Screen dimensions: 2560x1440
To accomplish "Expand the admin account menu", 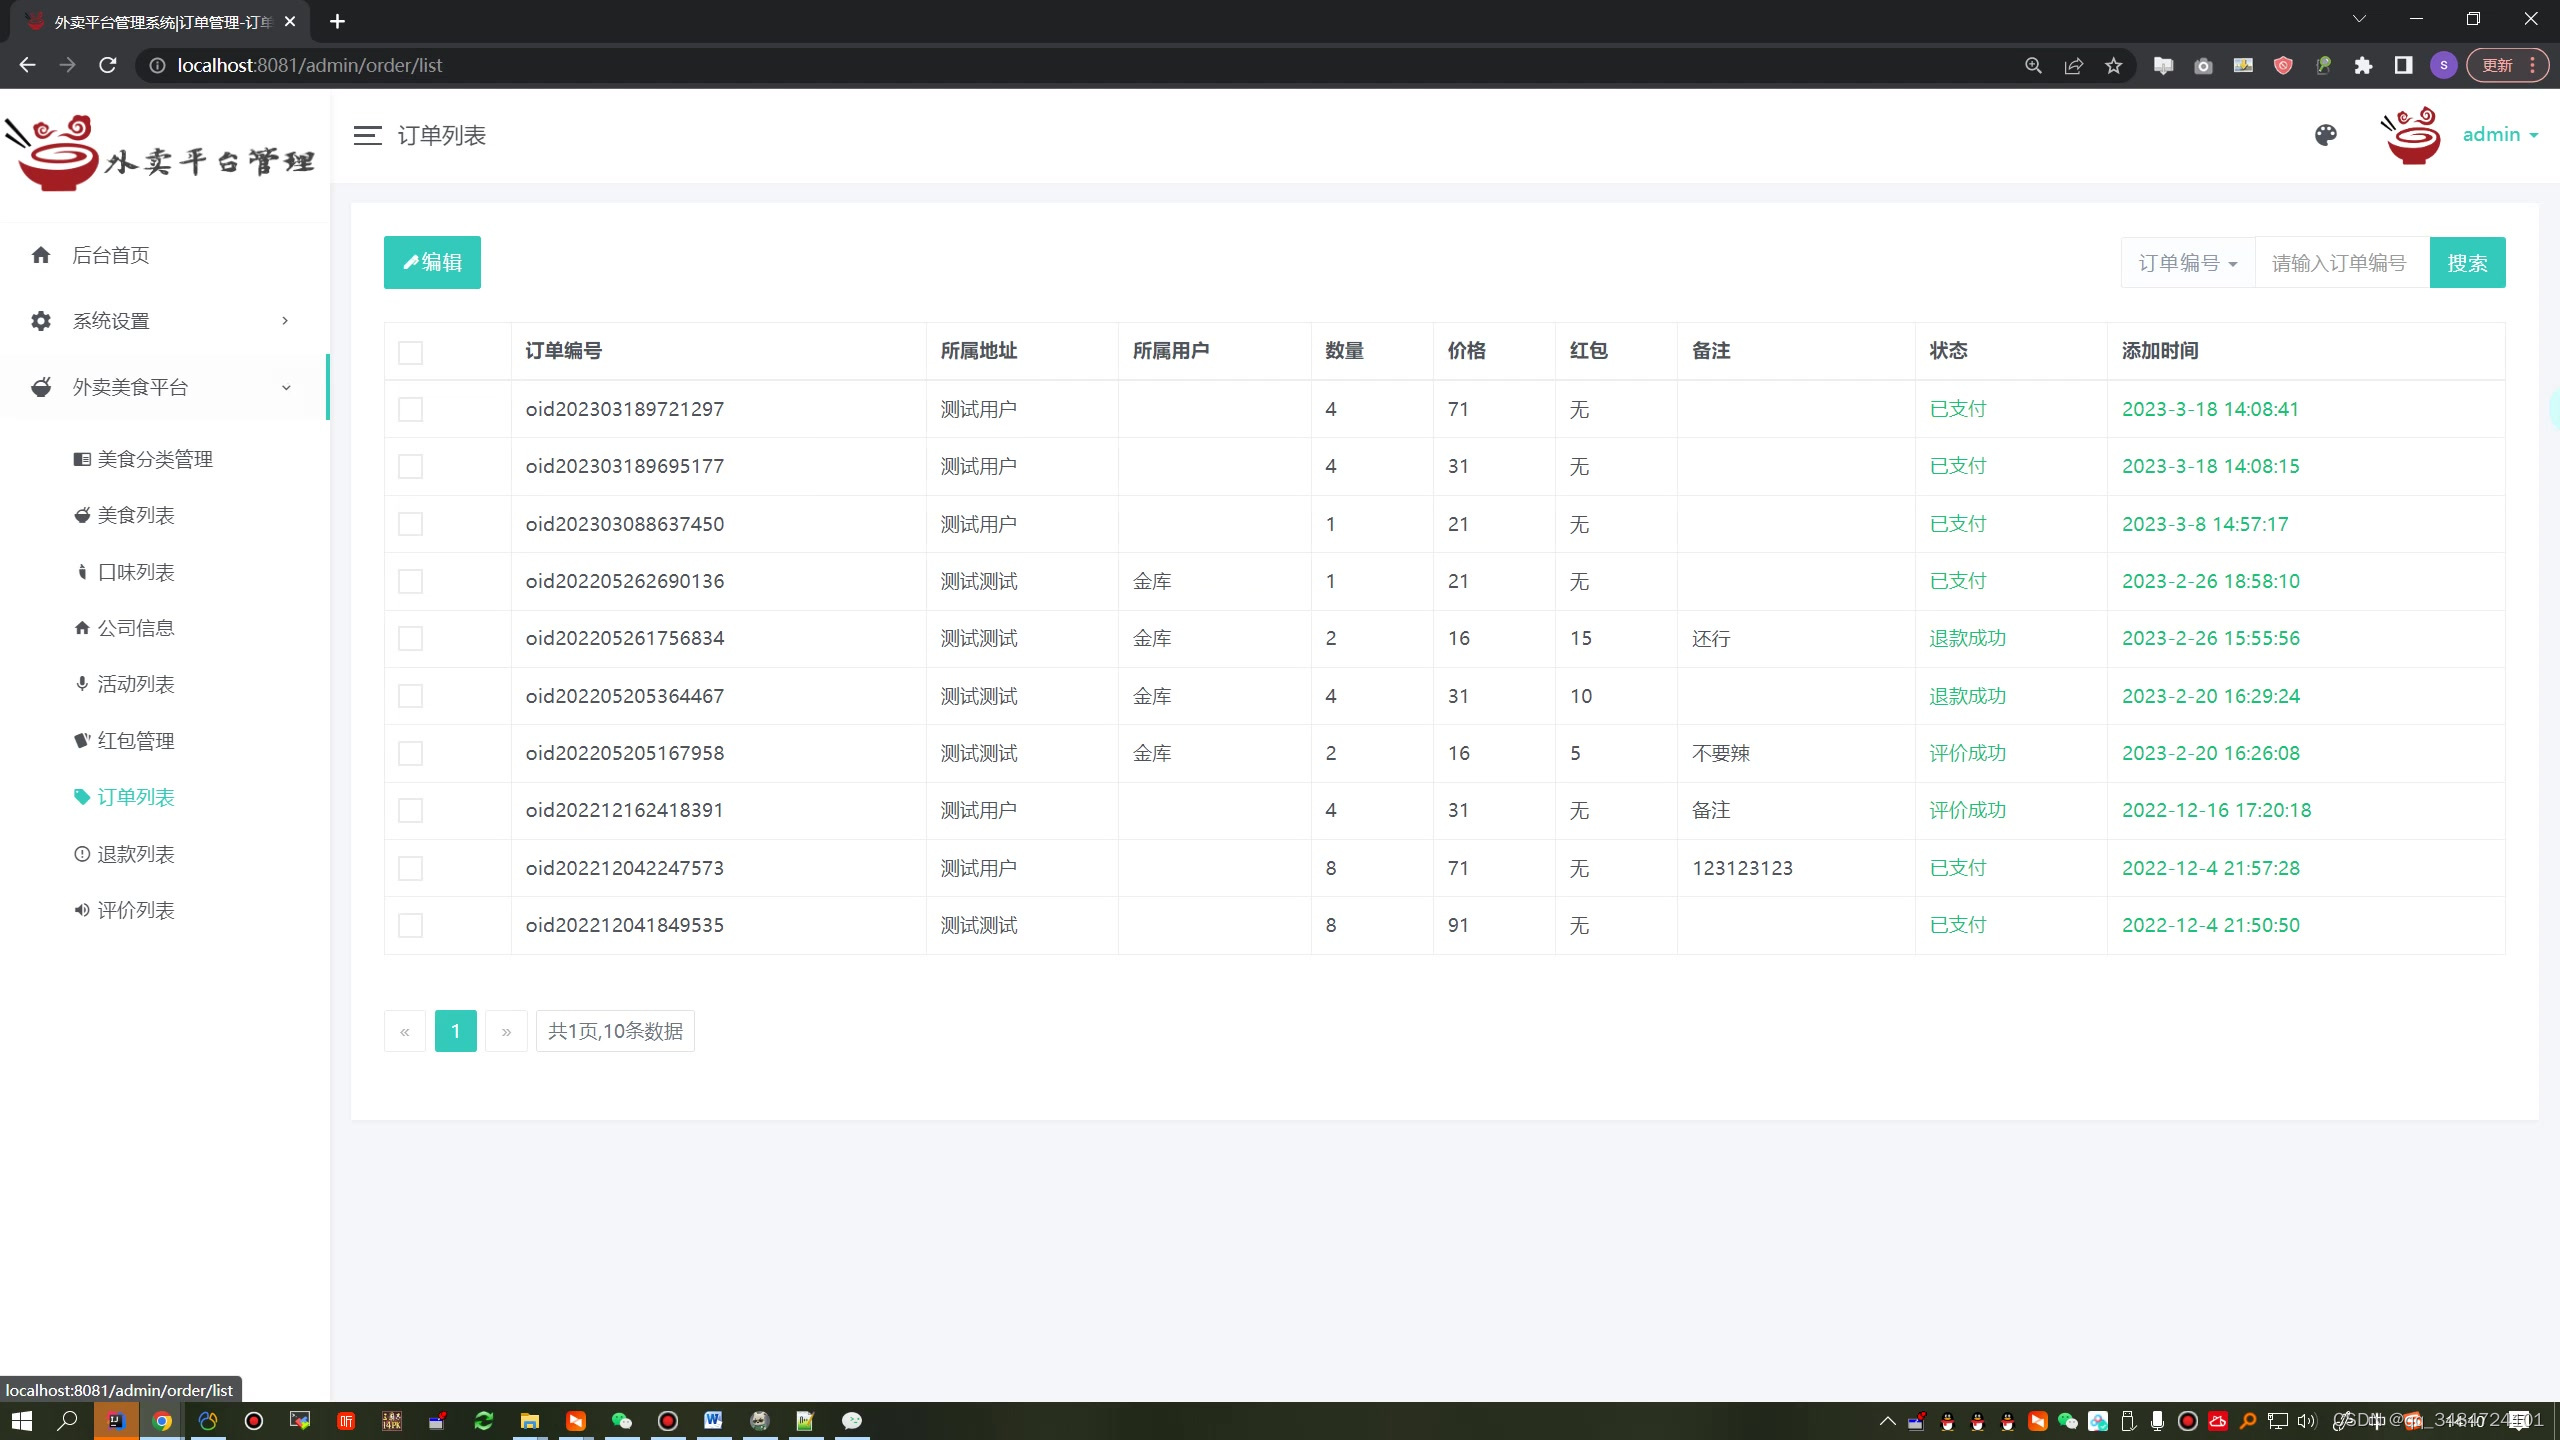I will 2500,134.
